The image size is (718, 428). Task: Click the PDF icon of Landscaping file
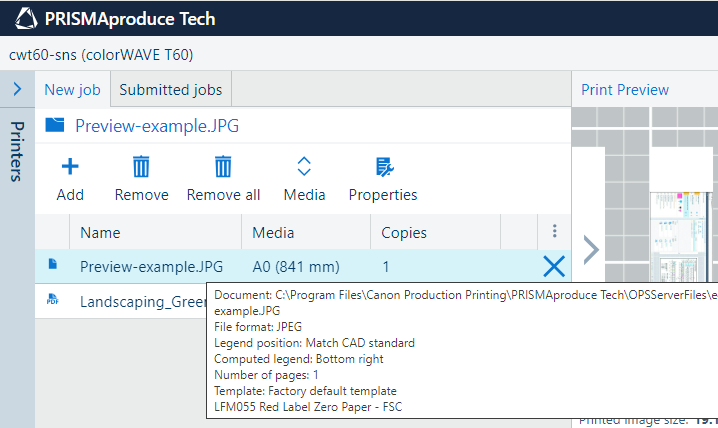(x=53, y=299)
